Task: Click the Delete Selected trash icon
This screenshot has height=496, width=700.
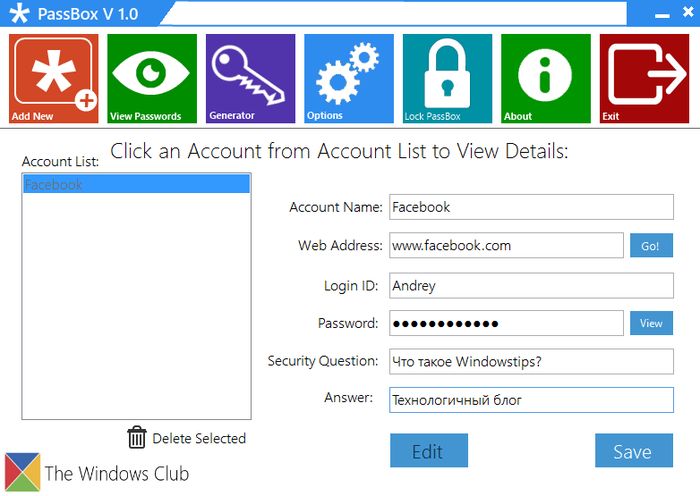Action: [x=137, y=438]
